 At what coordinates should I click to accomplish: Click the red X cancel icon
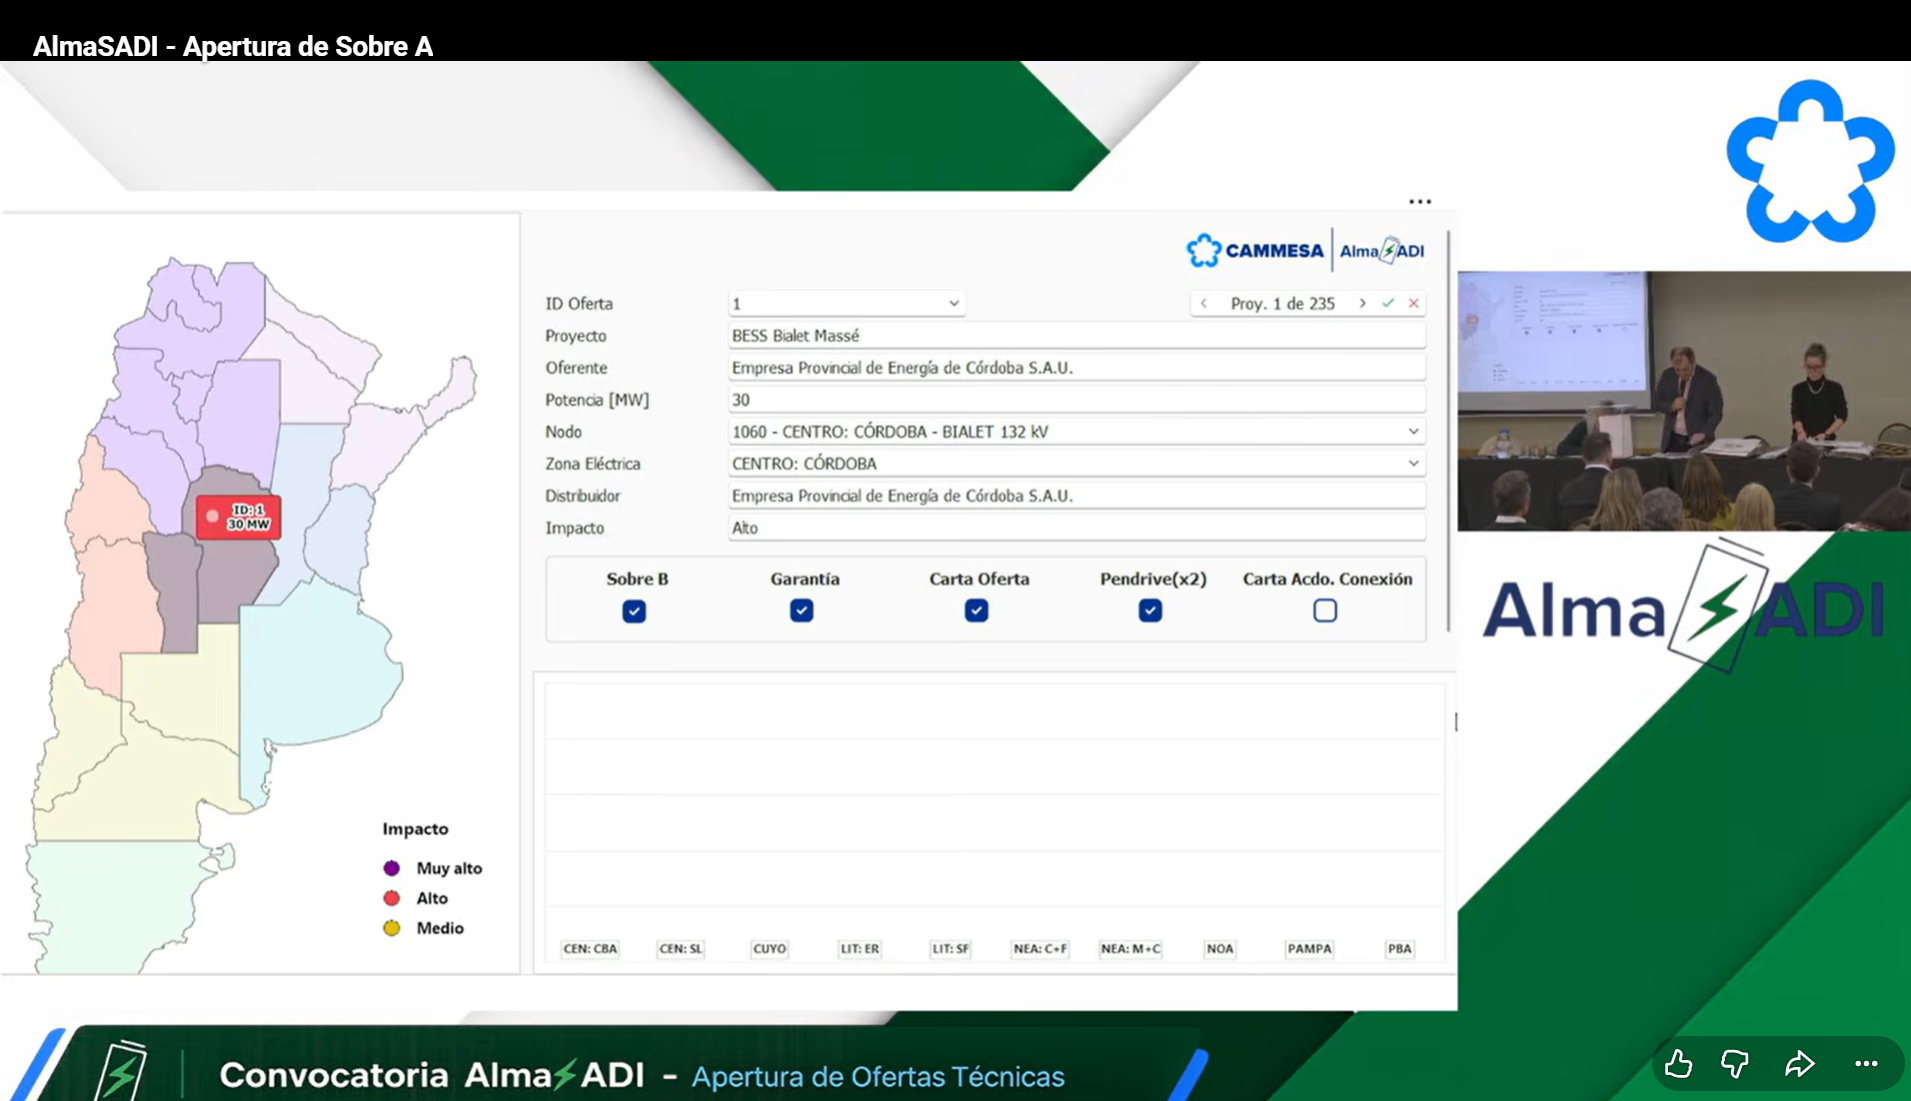(1414, 303)
